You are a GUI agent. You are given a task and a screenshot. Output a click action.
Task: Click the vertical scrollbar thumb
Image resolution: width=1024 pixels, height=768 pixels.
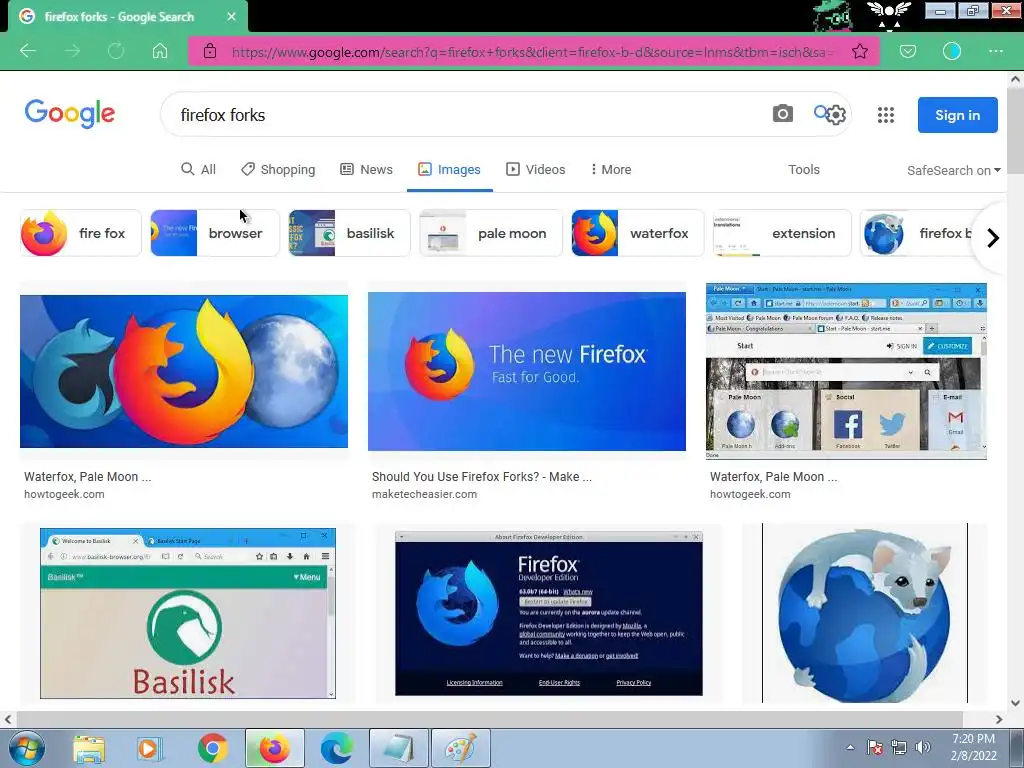pyautogui.click(x=1015, y=129)
